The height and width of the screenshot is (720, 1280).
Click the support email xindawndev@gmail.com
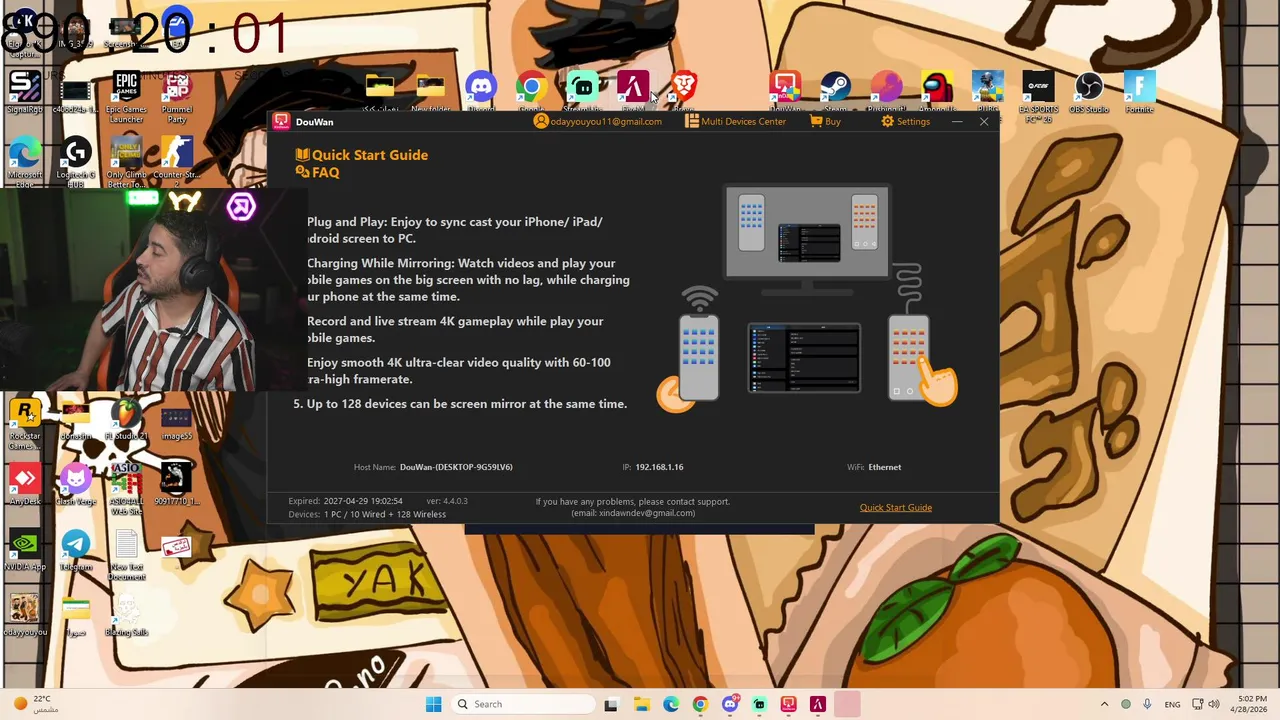633,513
